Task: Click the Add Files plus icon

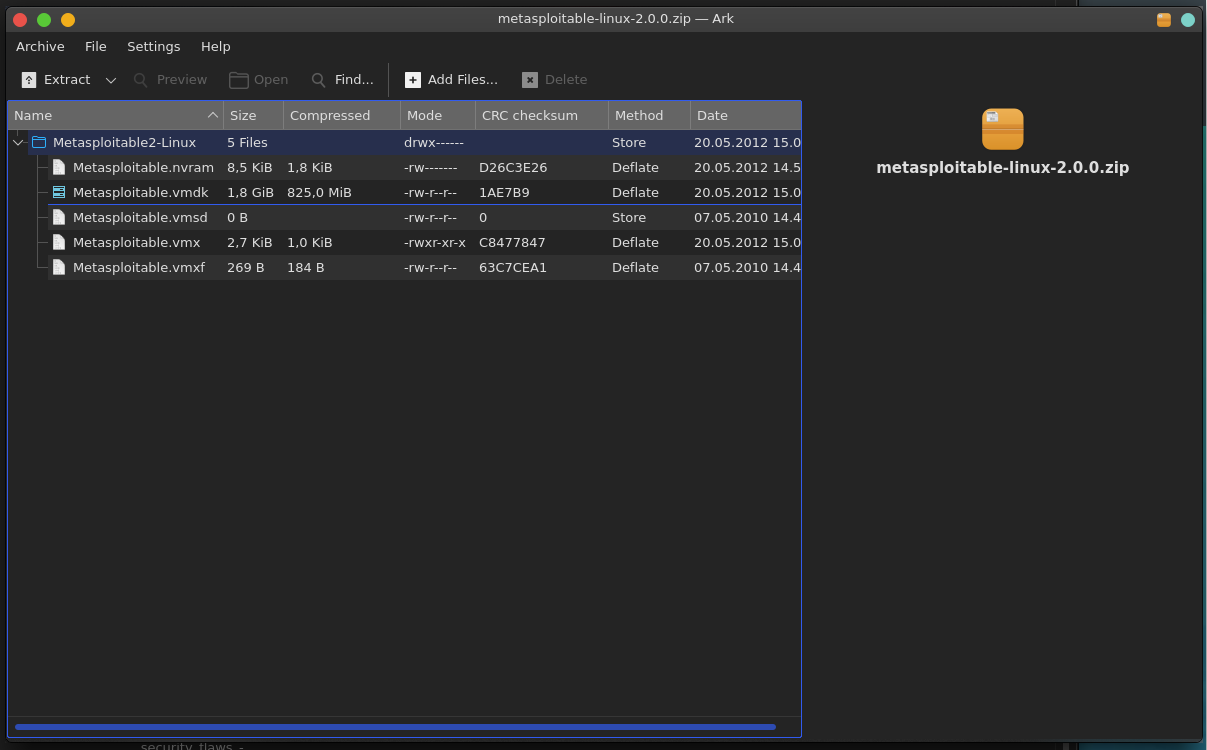Action: coord(413,80)
